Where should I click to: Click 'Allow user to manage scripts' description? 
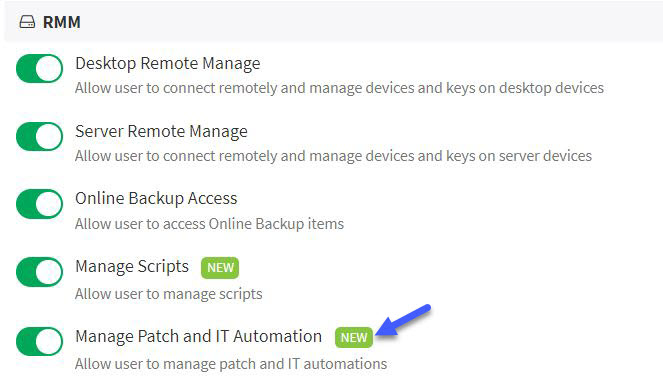pos(169,294)
